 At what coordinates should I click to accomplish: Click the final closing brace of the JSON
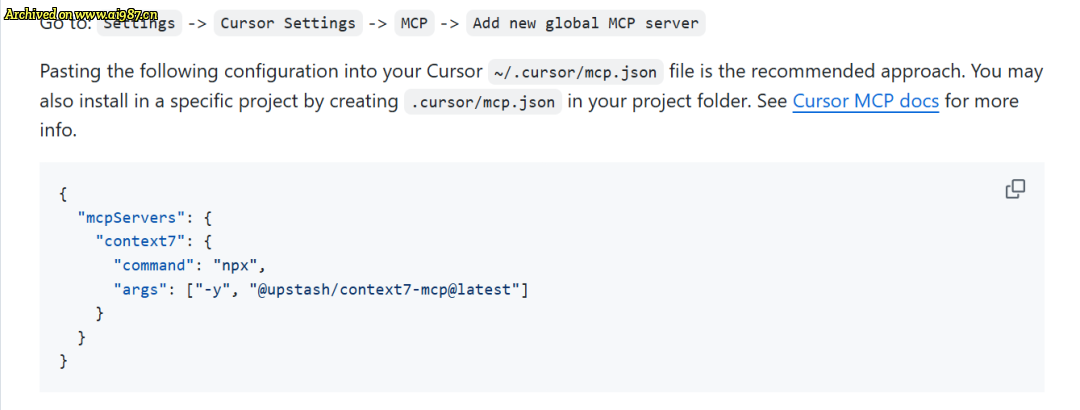[x=63, y=361]
